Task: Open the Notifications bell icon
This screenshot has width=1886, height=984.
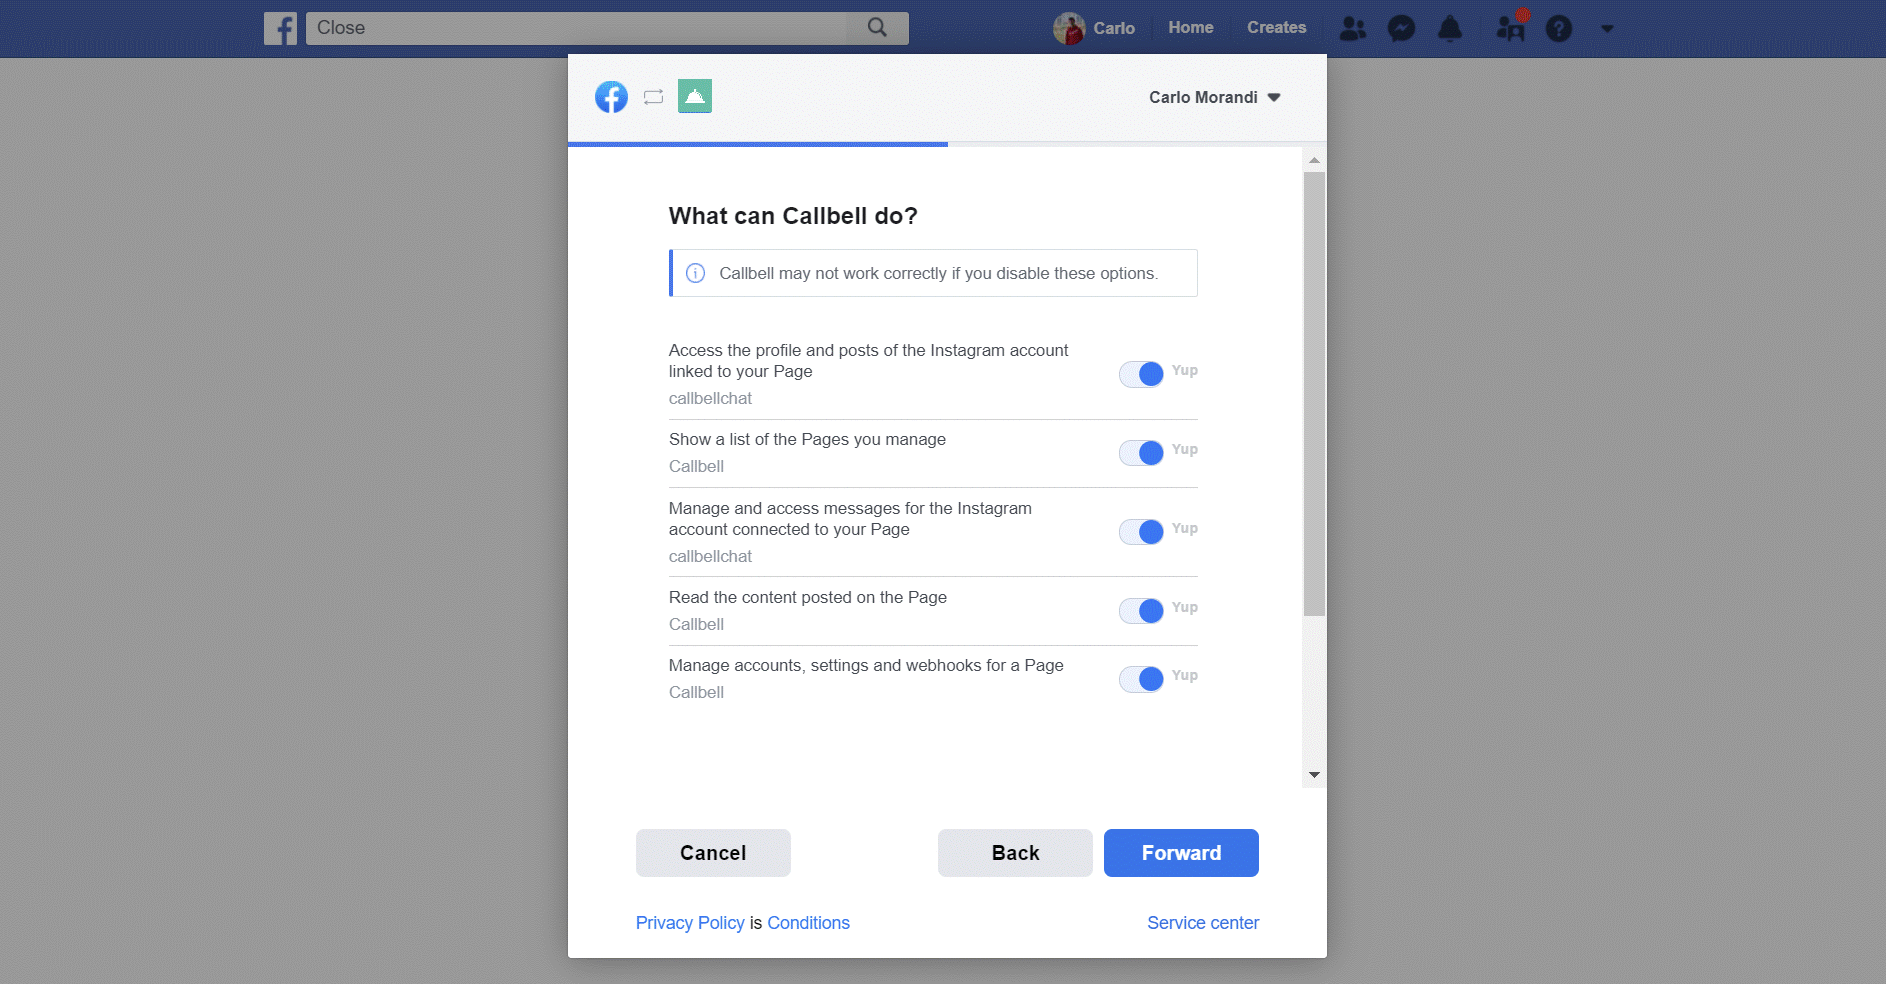Action: [1449, 28]
